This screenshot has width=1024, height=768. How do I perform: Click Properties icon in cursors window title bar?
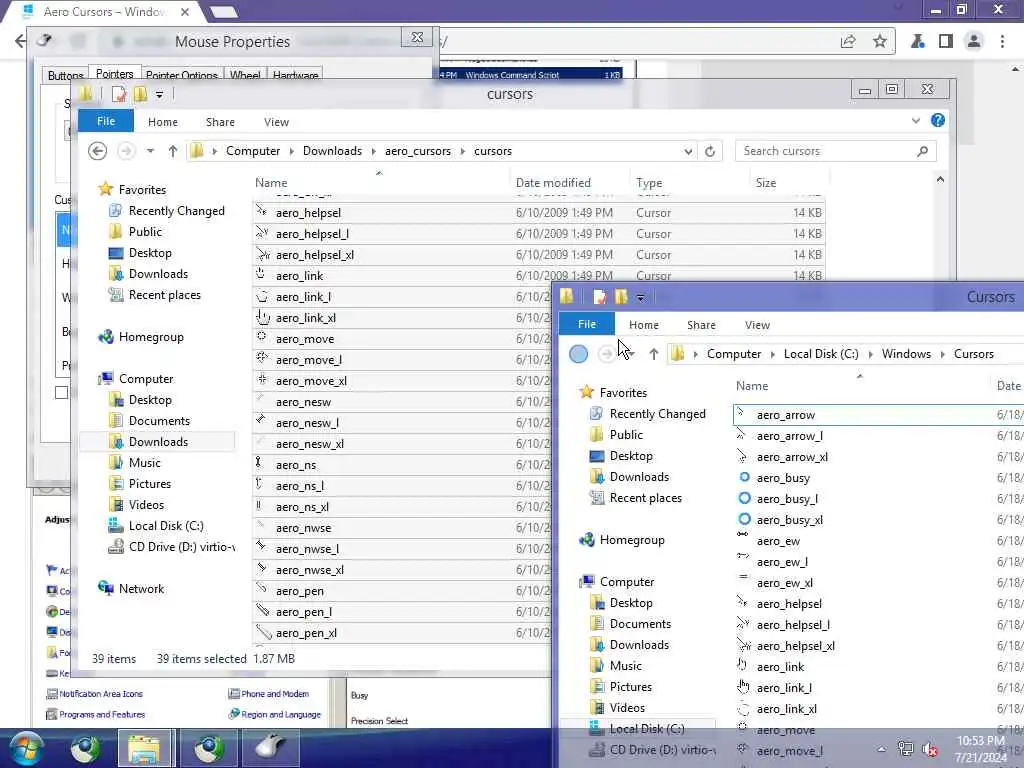(119, 94)
